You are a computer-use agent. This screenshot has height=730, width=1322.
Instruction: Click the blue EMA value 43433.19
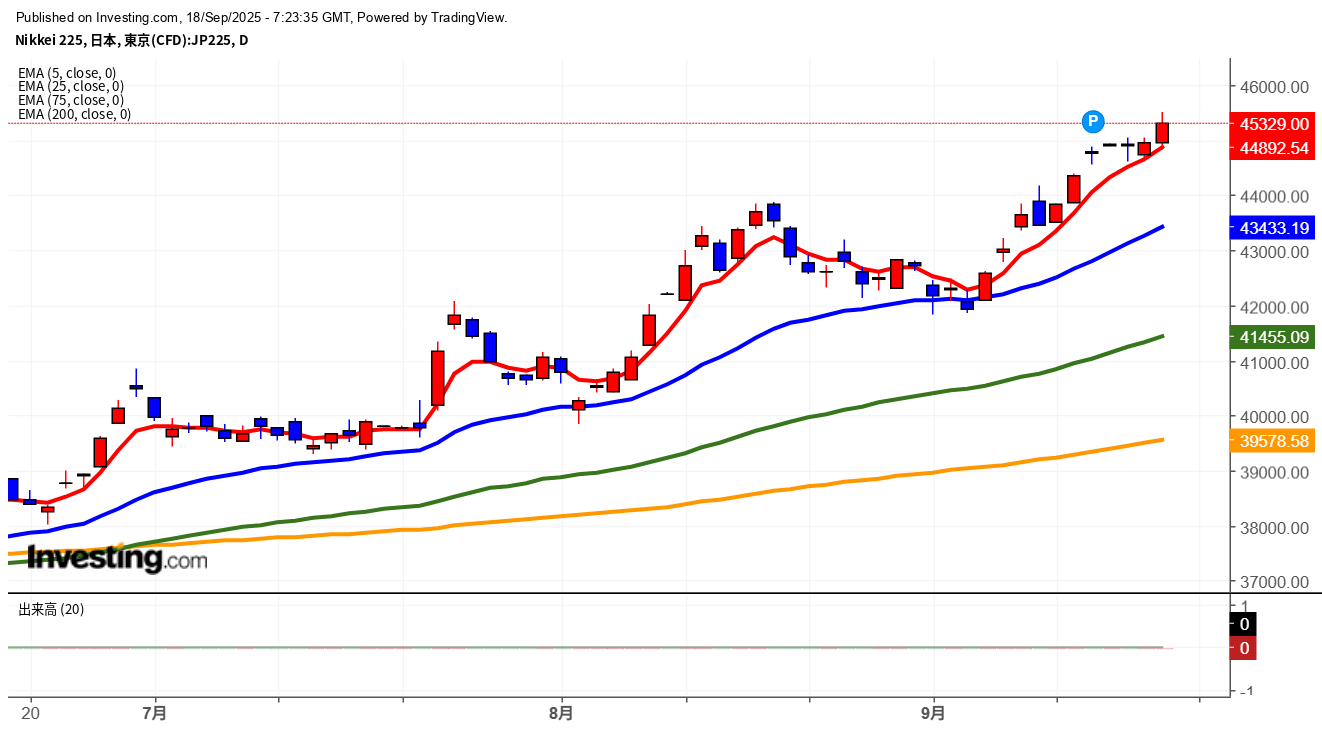click(x=1274, y=228)
